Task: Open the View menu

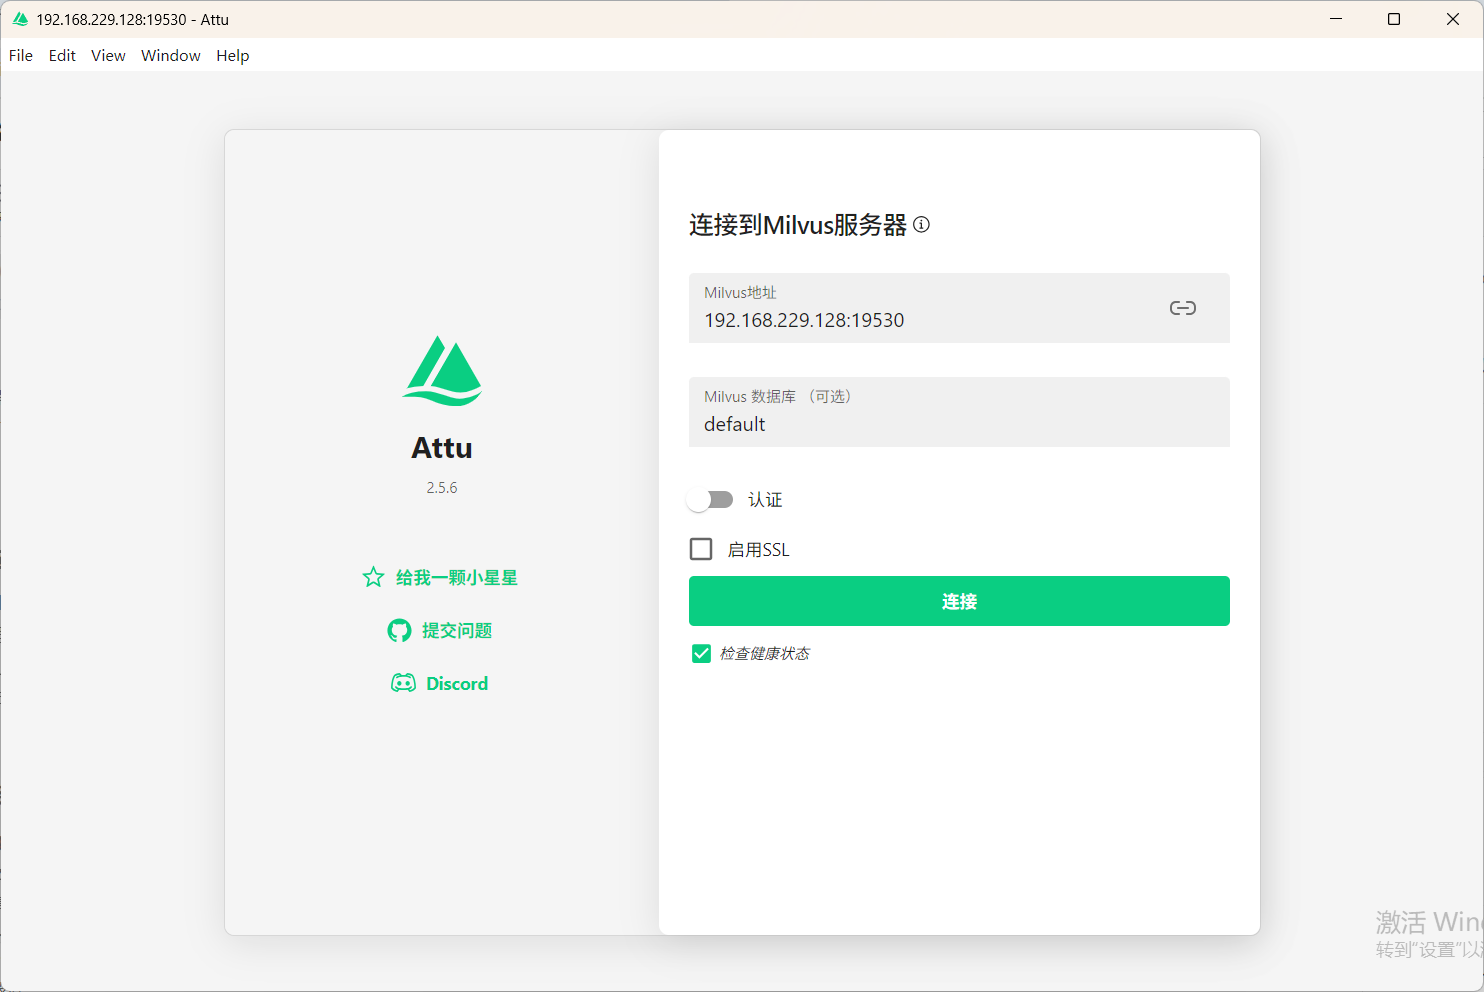Action: click(x=108, y=55)
